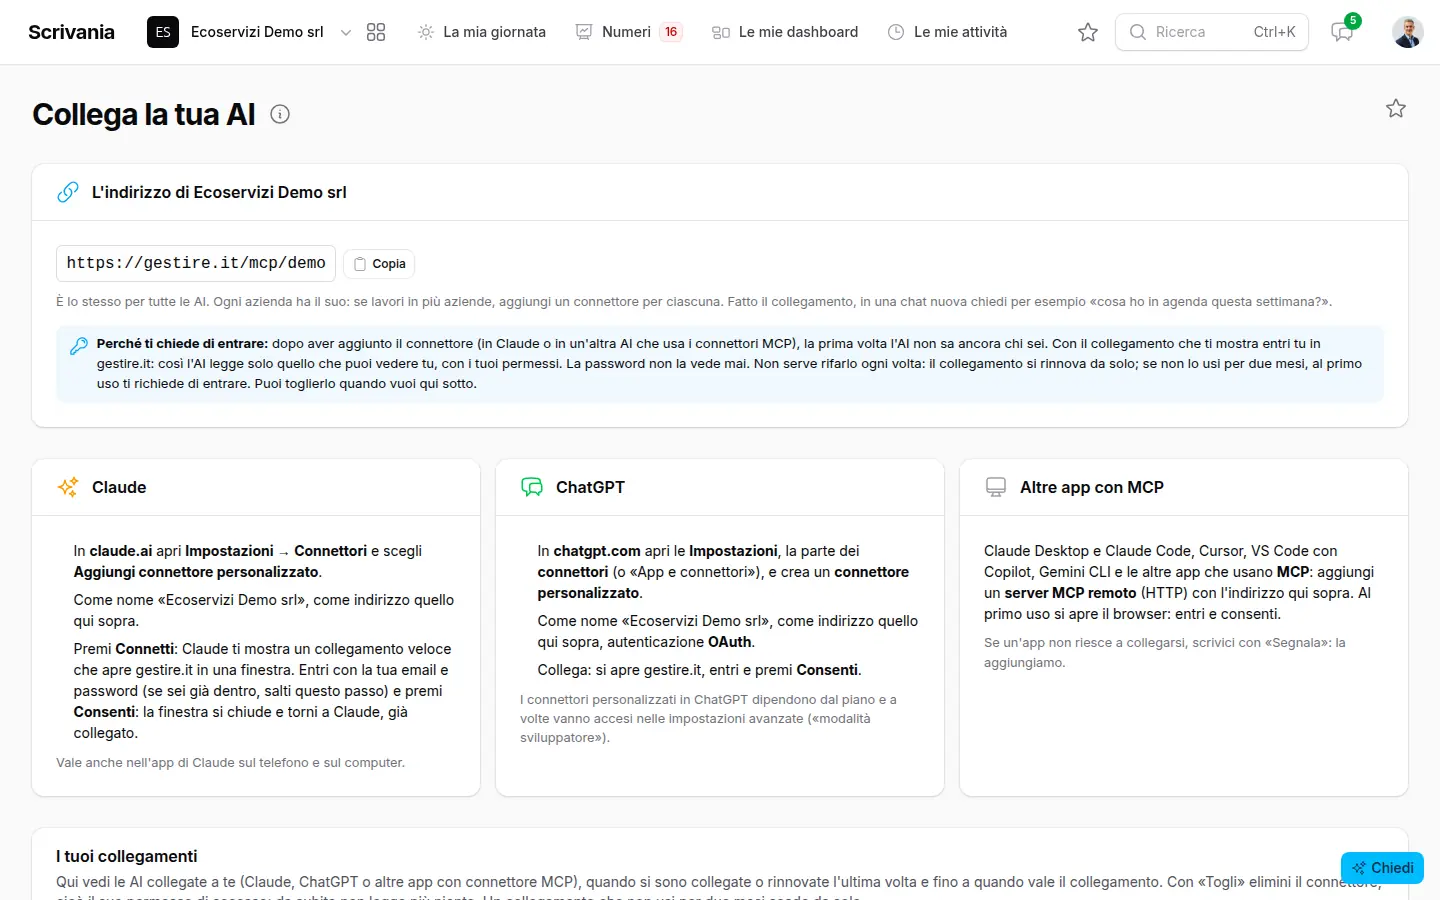
Task: Copy the MCP address with Copia button
Action: [379, 264]
